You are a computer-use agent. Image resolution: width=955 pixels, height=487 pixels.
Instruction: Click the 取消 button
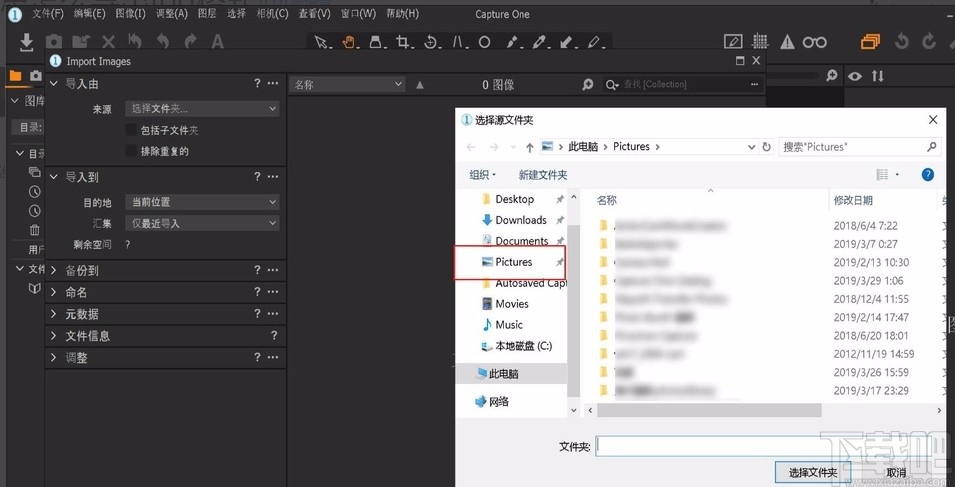pos(896,472)
